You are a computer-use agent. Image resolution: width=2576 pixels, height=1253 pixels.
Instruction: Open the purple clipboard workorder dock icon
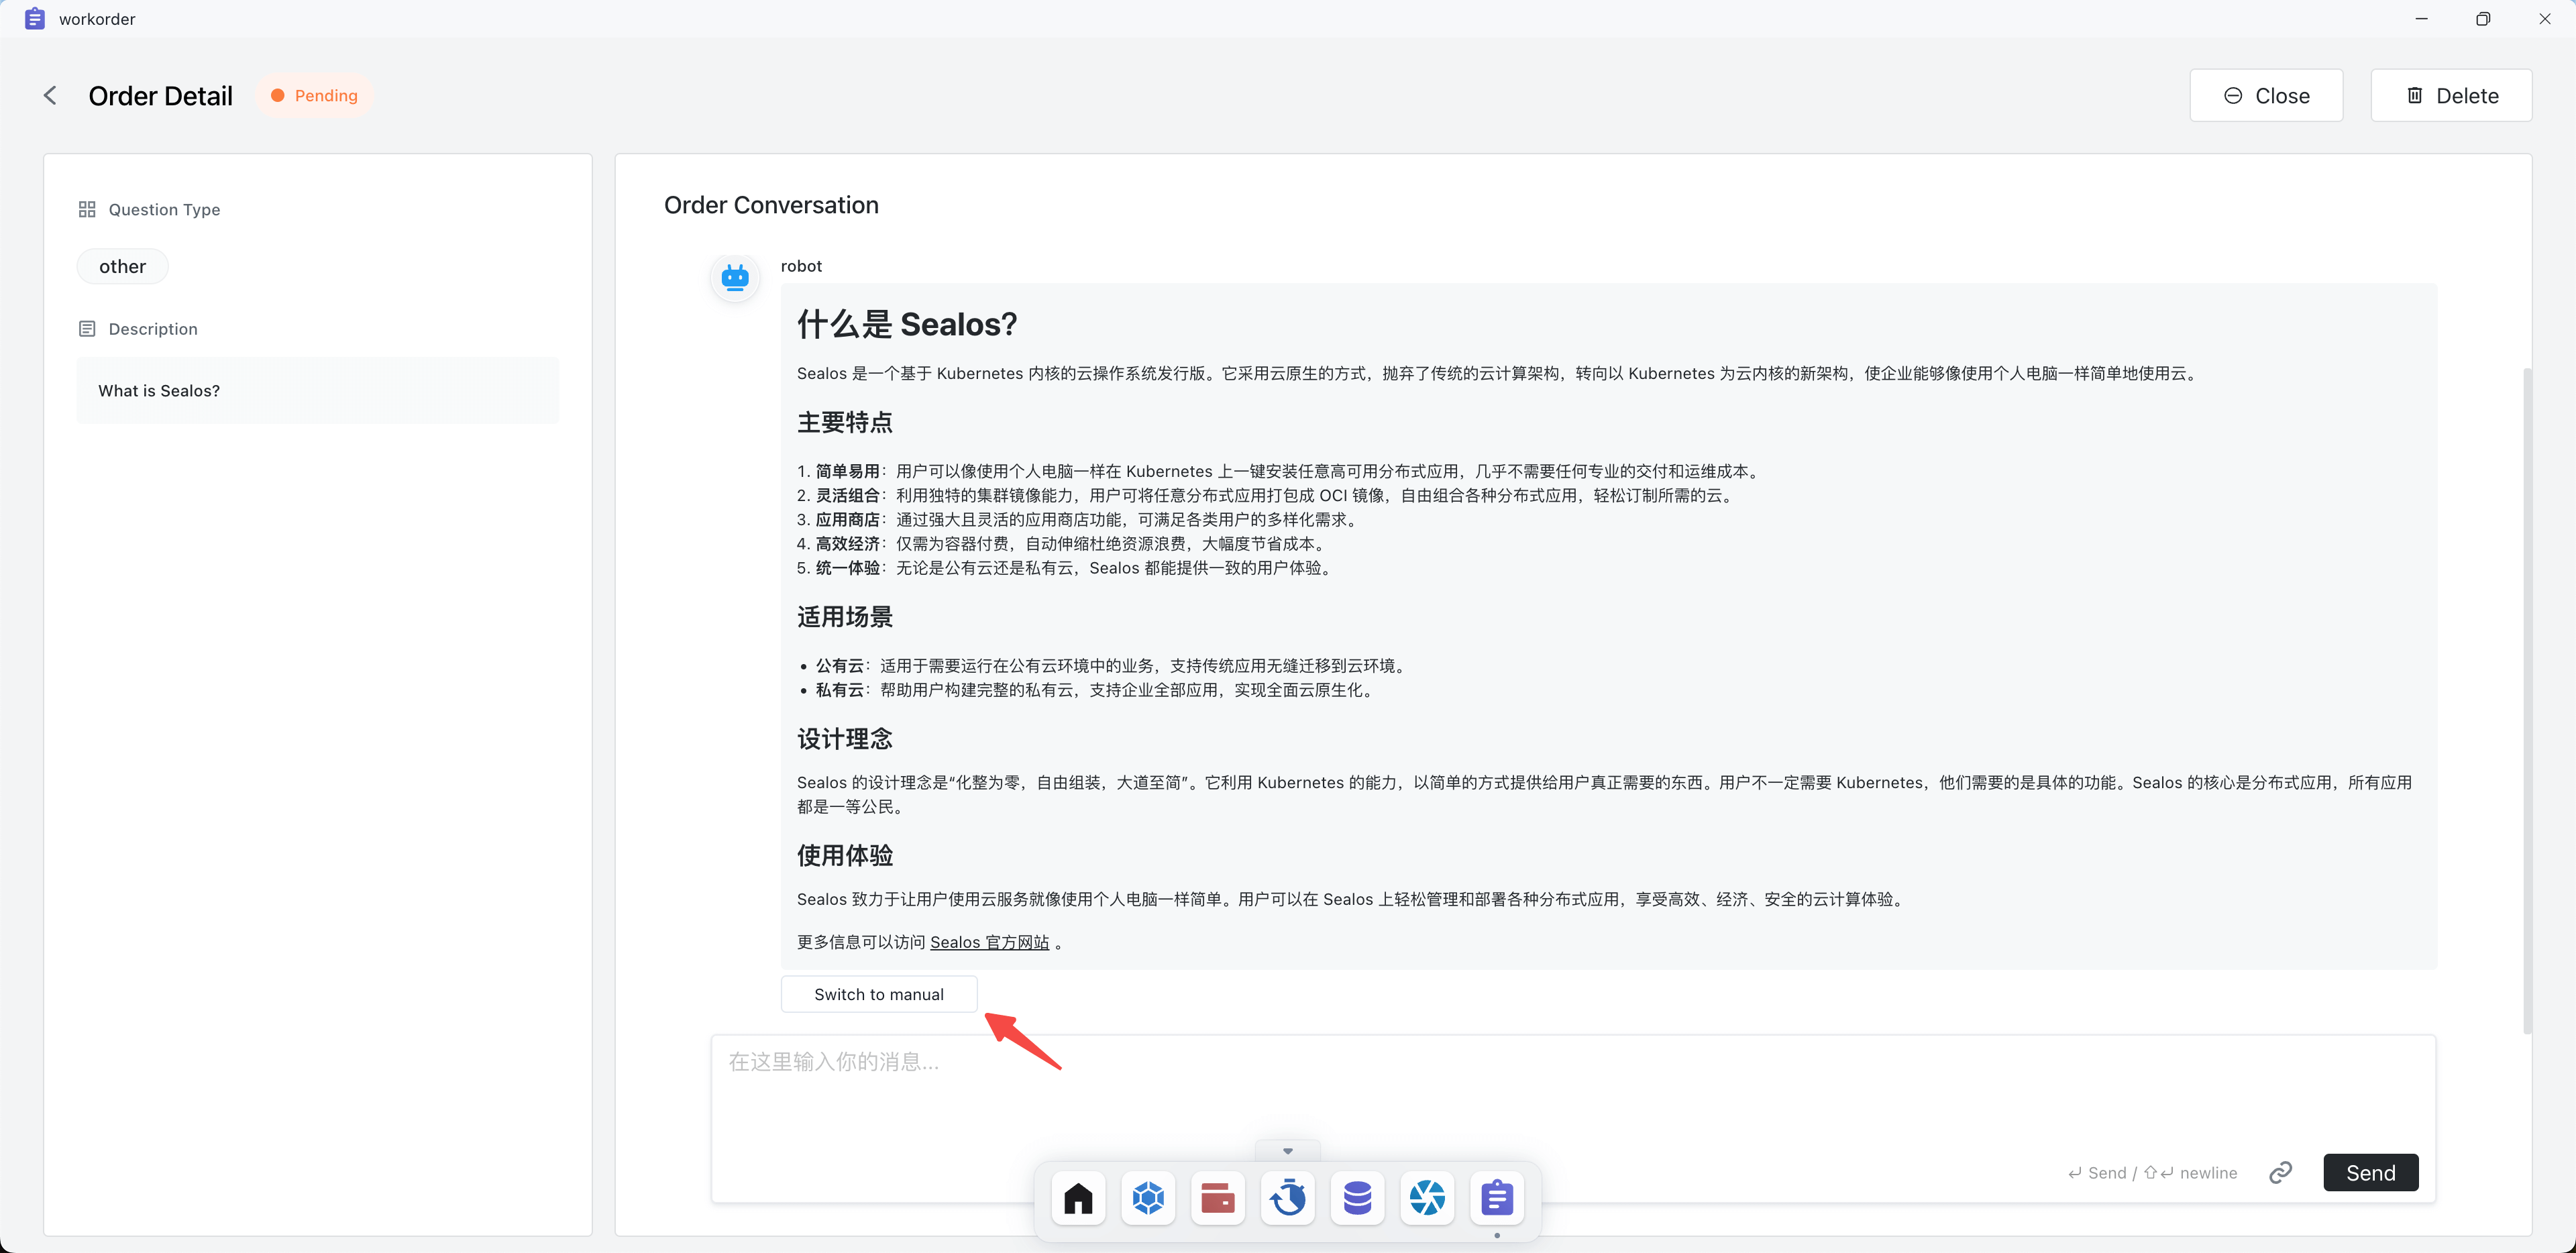pyautogui.click(x=1497, y=1197)
